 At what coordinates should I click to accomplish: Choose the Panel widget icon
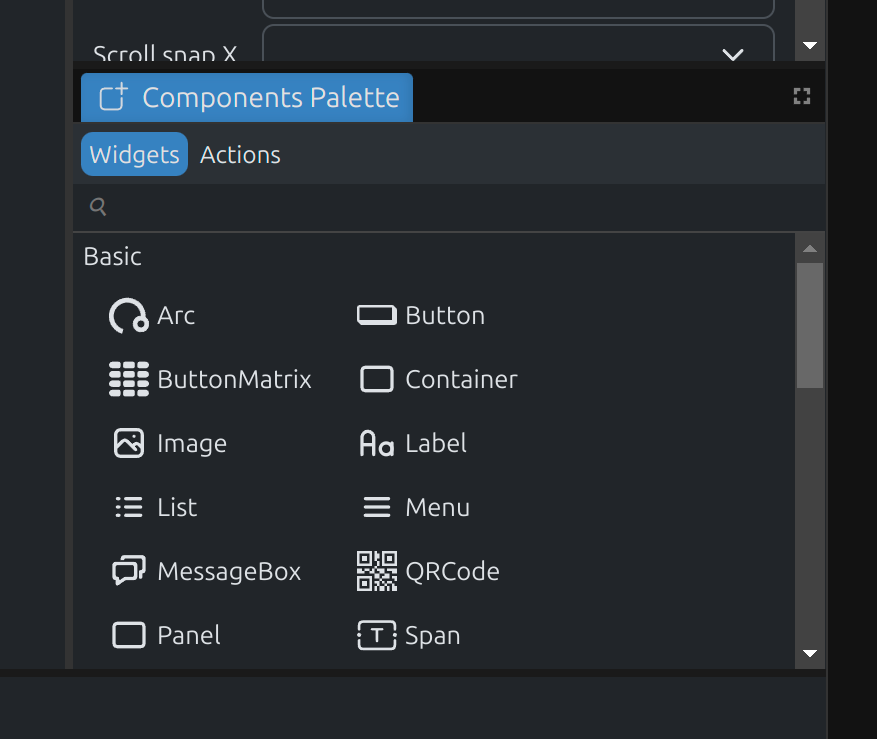[x=129, y=636]
